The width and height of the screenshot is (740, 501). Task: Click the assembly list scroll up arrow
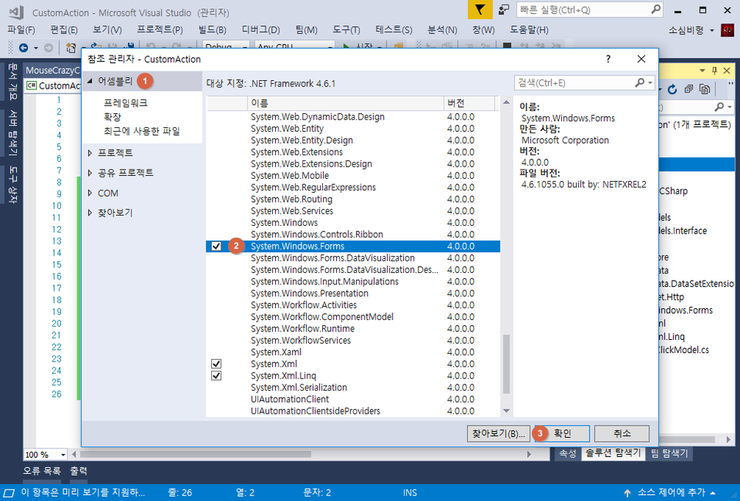click(506, 102)
